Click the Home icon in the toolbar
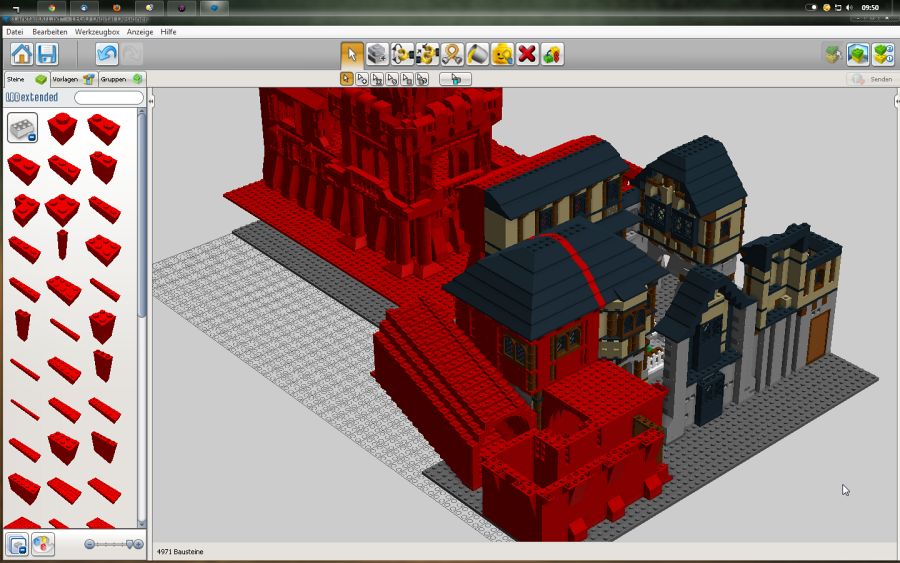The image size is (900, 563). pos(21,54)
